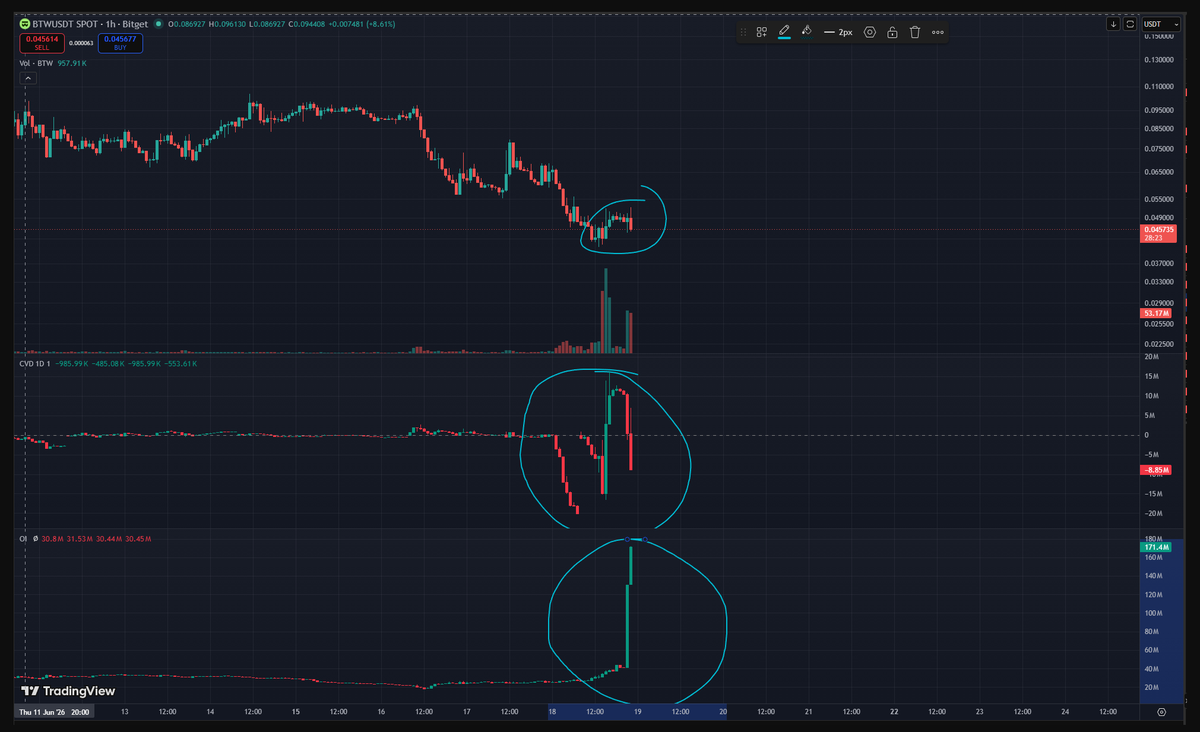1200x732 pixels.
Task: Collapse indicator legend with chevron arrow
Action: tap(28, 77)
